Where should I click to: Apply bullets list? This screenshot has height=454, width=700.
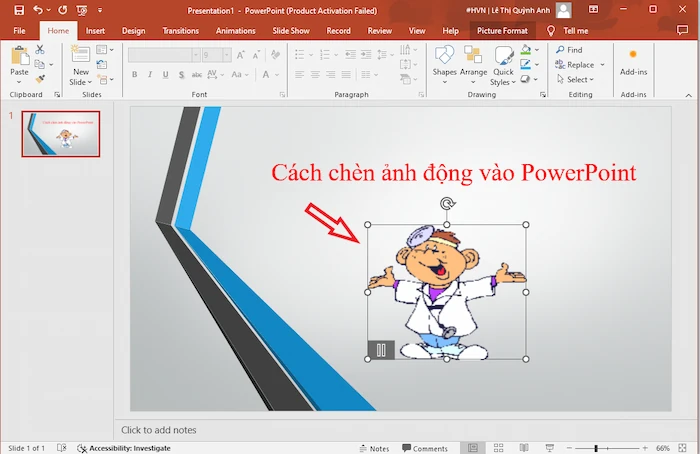(300, 54)
